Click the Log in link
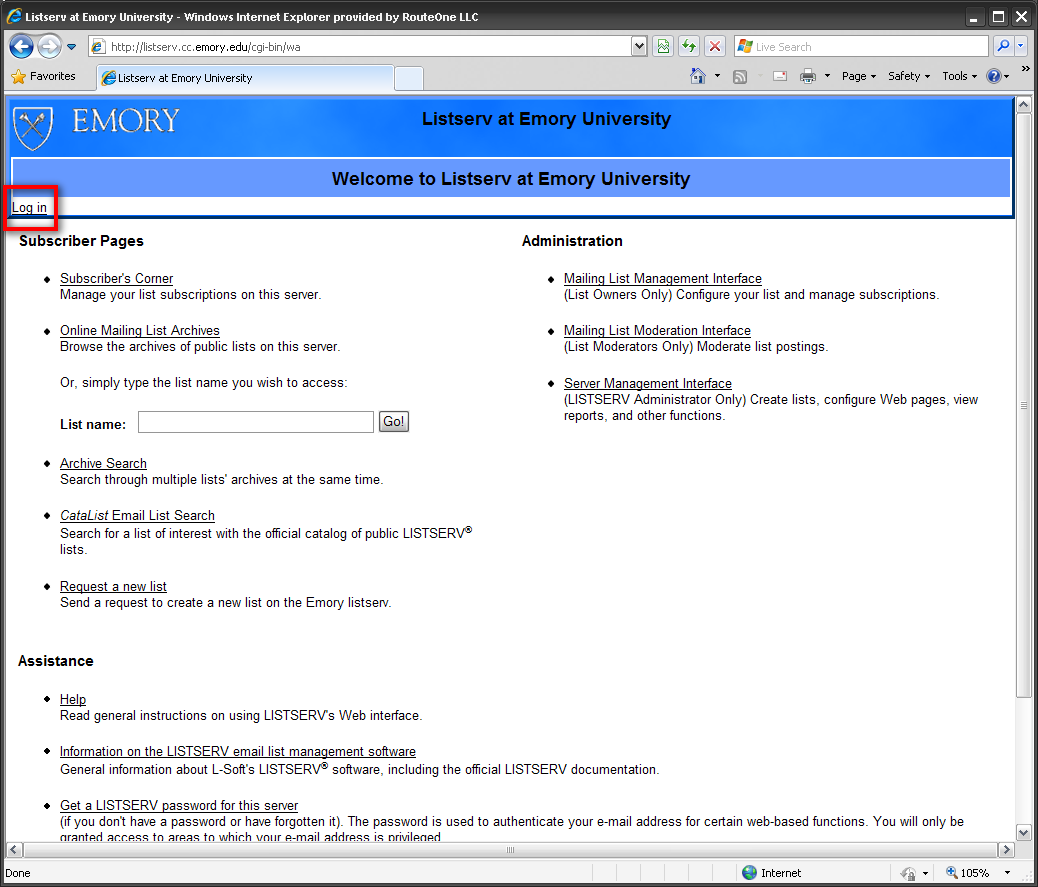 (x=29, y=207)
